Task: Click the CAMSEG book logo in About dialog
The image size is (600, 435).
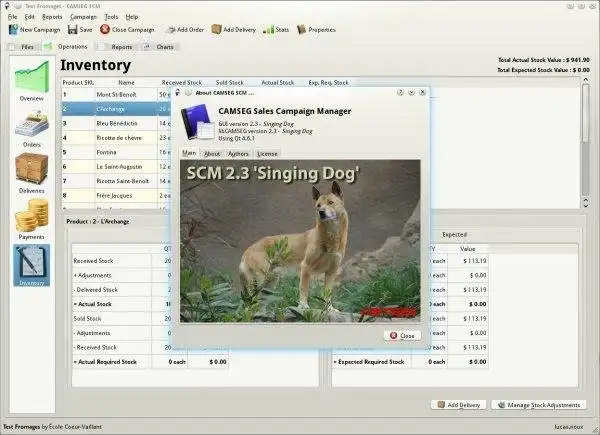Action: click(x=198, y=122)
